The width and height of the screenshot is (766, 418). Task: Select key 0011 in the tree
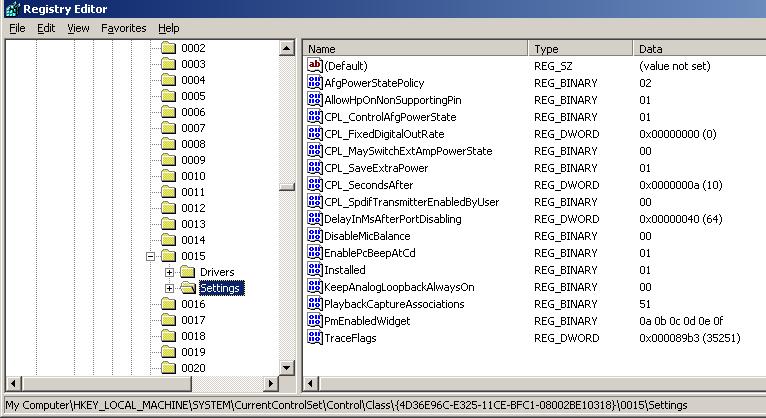point(193,192)
